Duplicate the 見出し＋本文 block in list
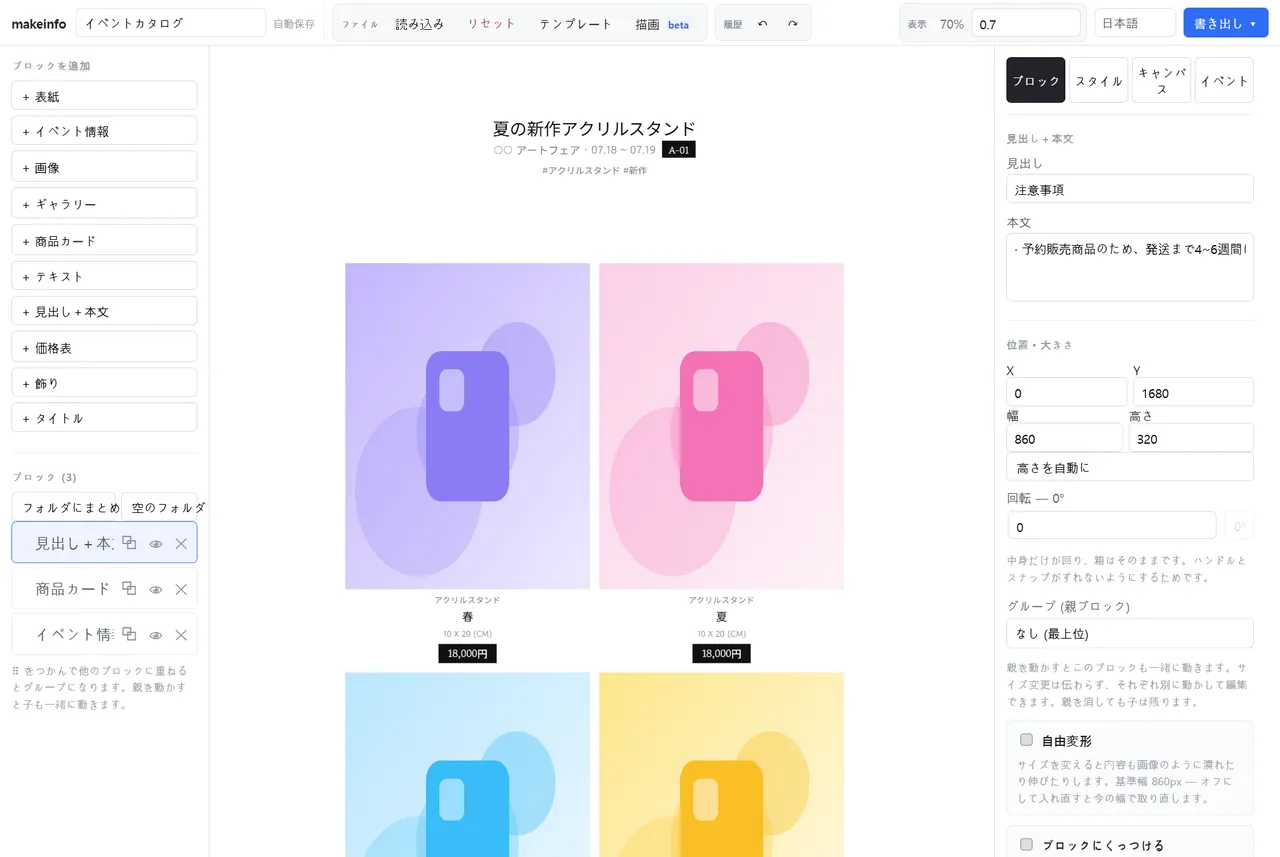Screen dimensions: 1280x857 coord(129,543)
